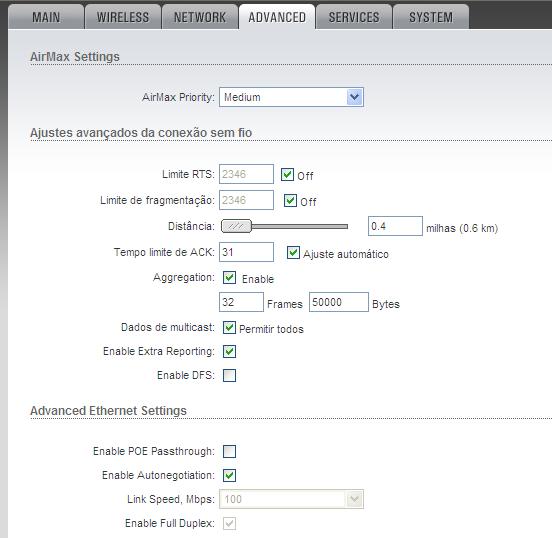The width and height of the screenshot is (552, 538).
Task: Click the Tempo limite de ACK field
Action: point(246,252)
